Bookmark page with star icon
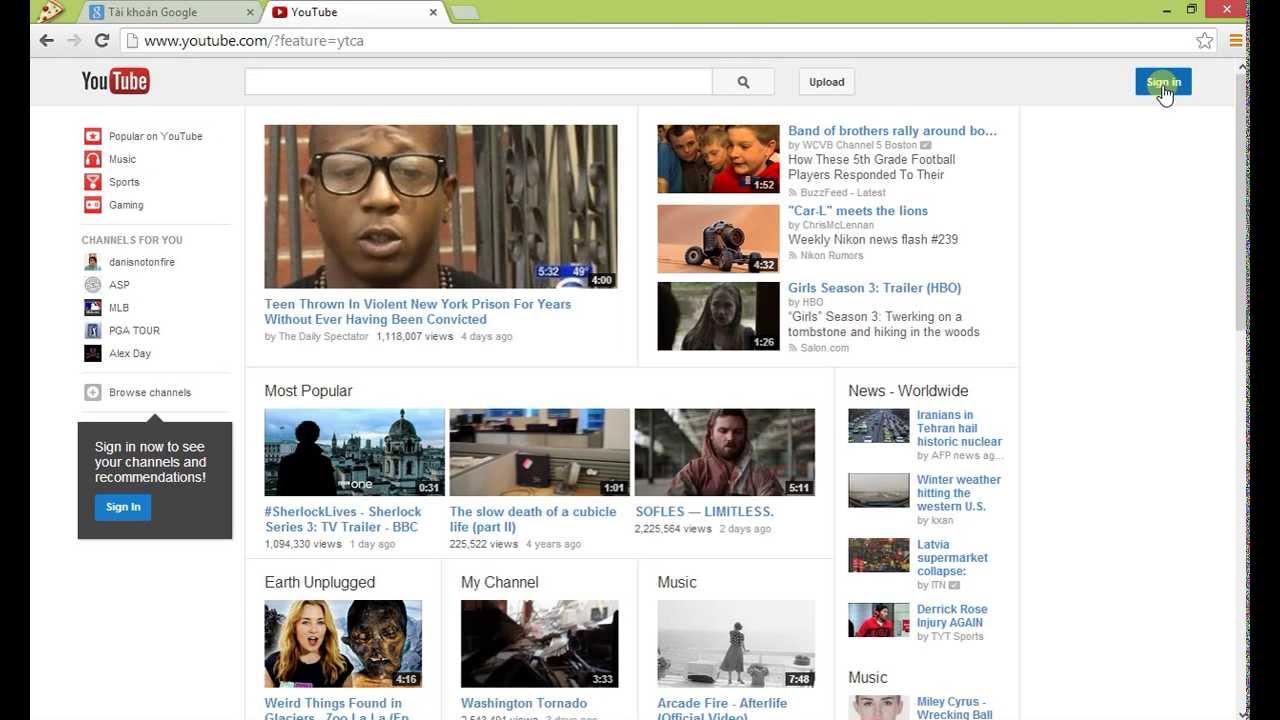1280x720 pixels. tap(1205, 41)
